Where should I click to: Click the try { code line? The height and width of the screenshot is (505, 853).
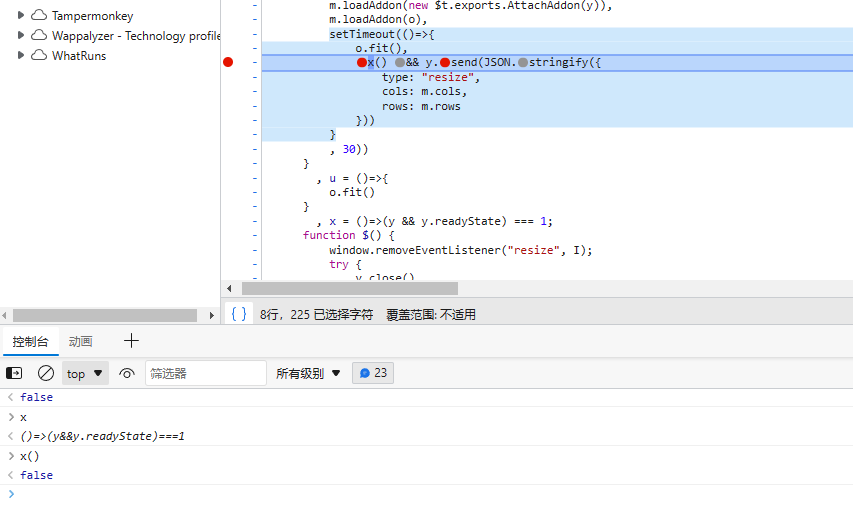point(345,264)
